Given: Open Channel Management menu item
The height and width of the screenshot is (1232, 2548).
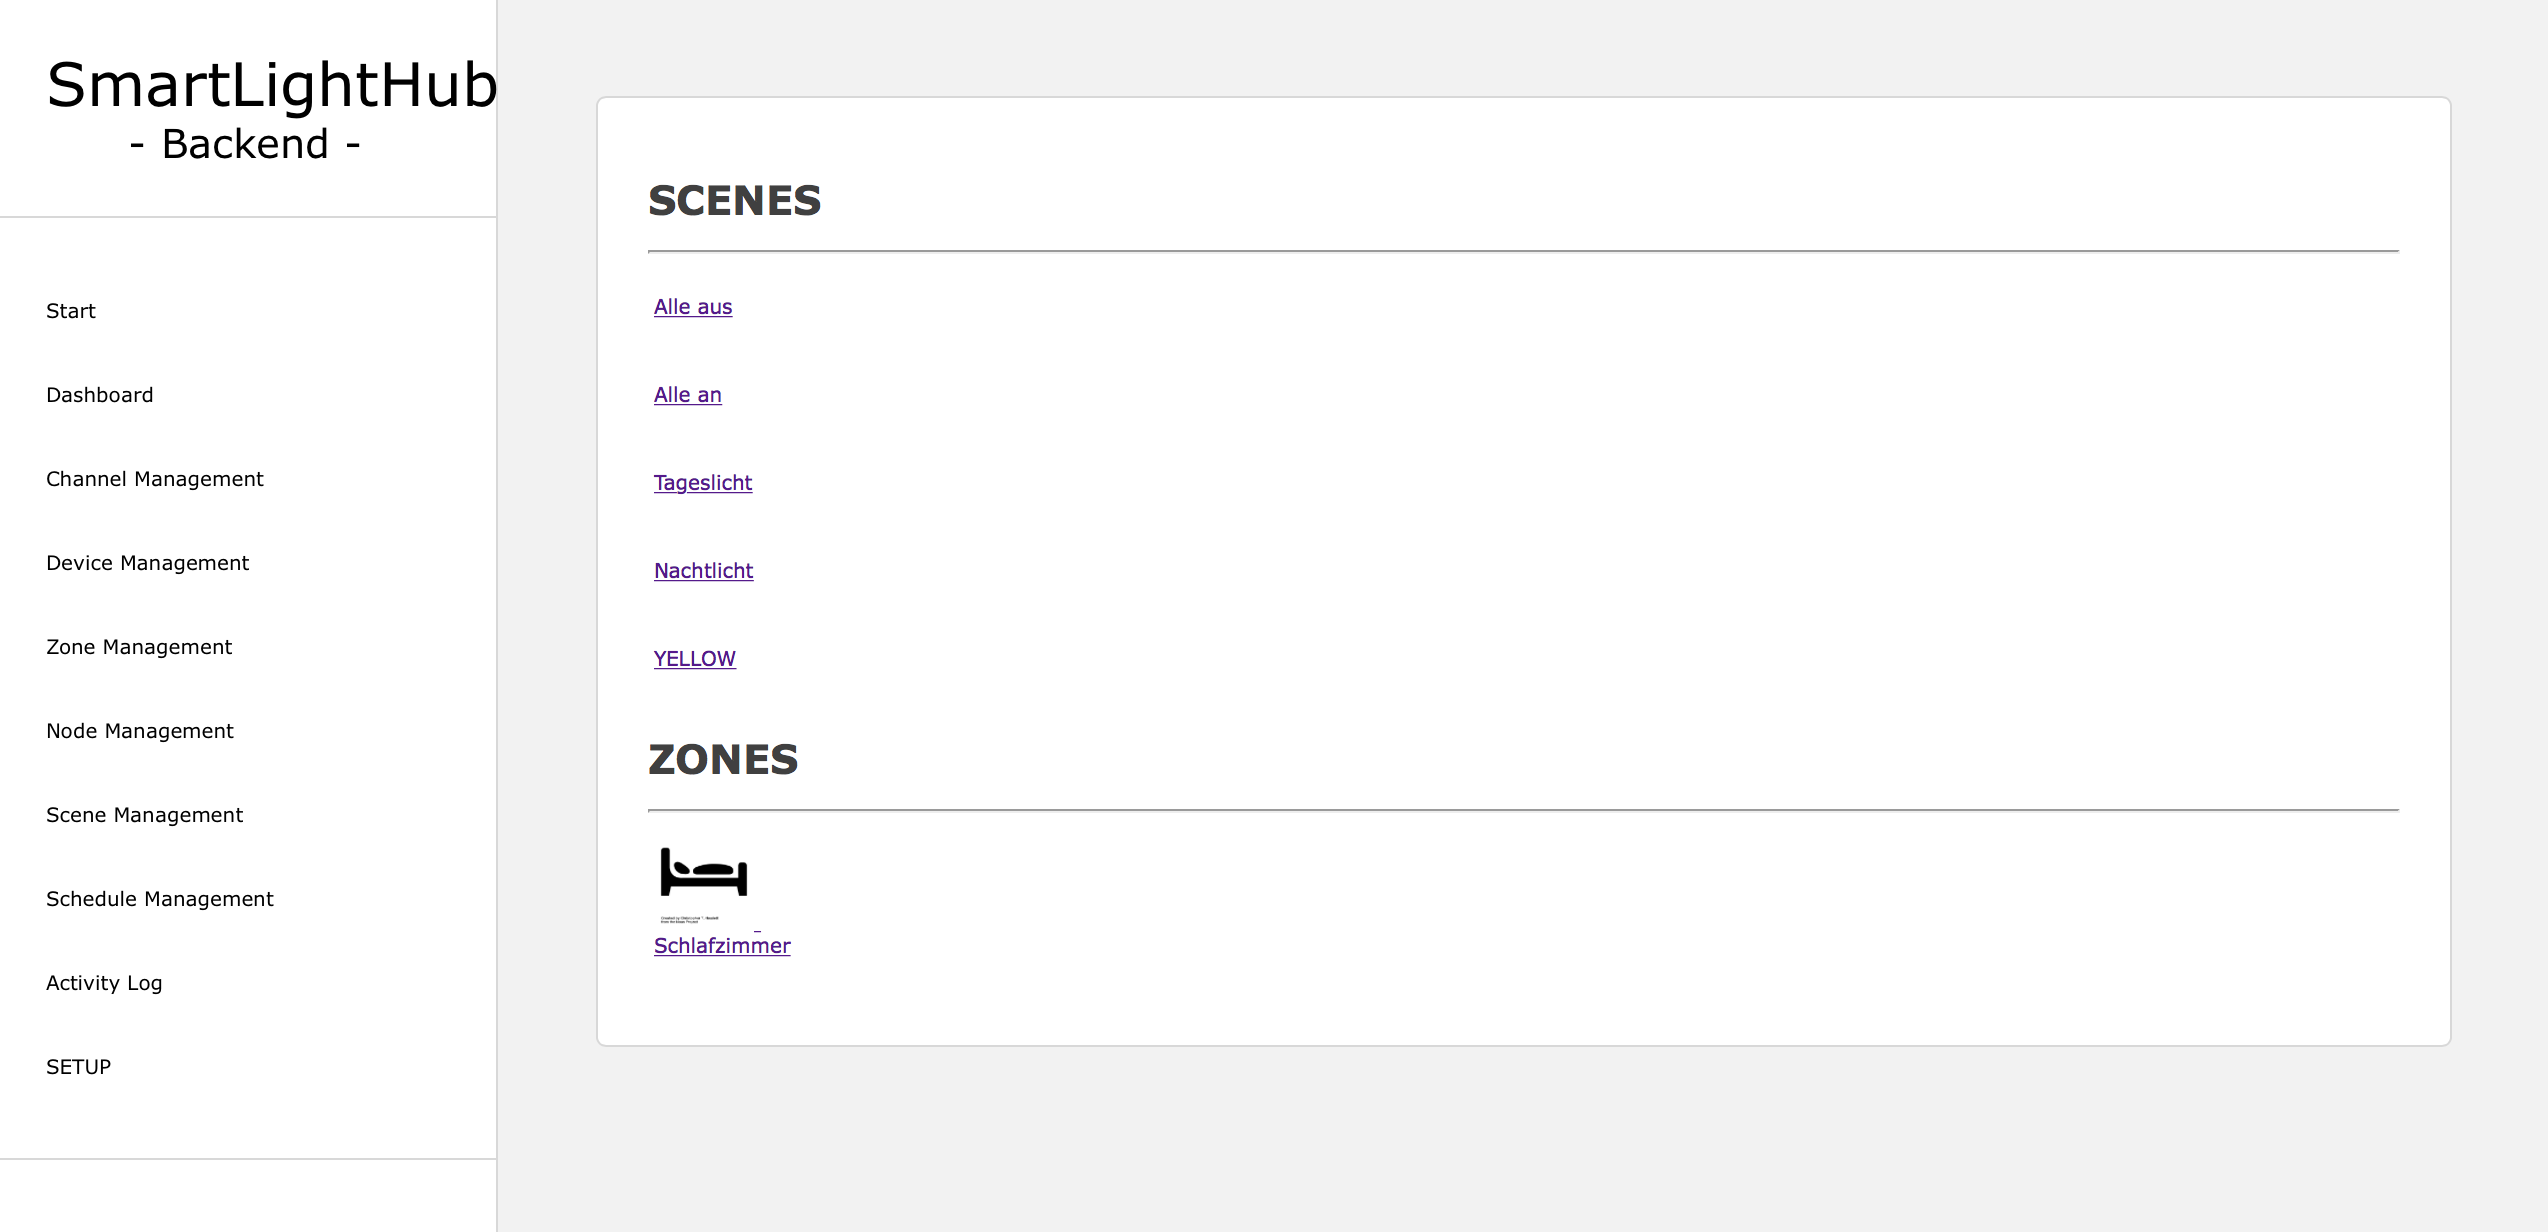Looking at the screenshot, I should pyautogui.click(x=155, y=479).
